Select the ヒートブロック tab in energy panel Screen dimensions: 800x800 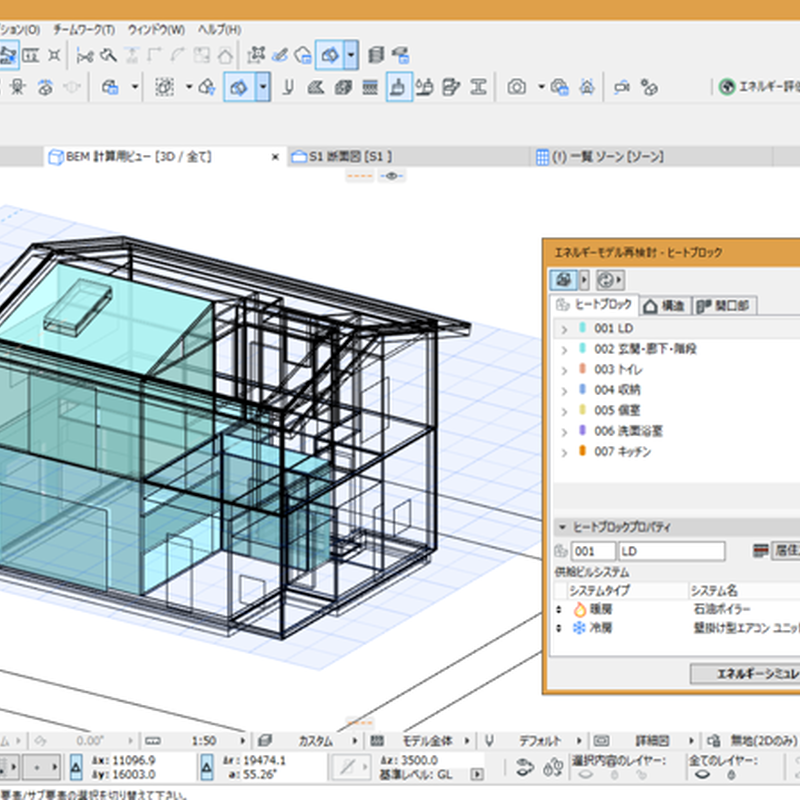(x=594, y=305)
